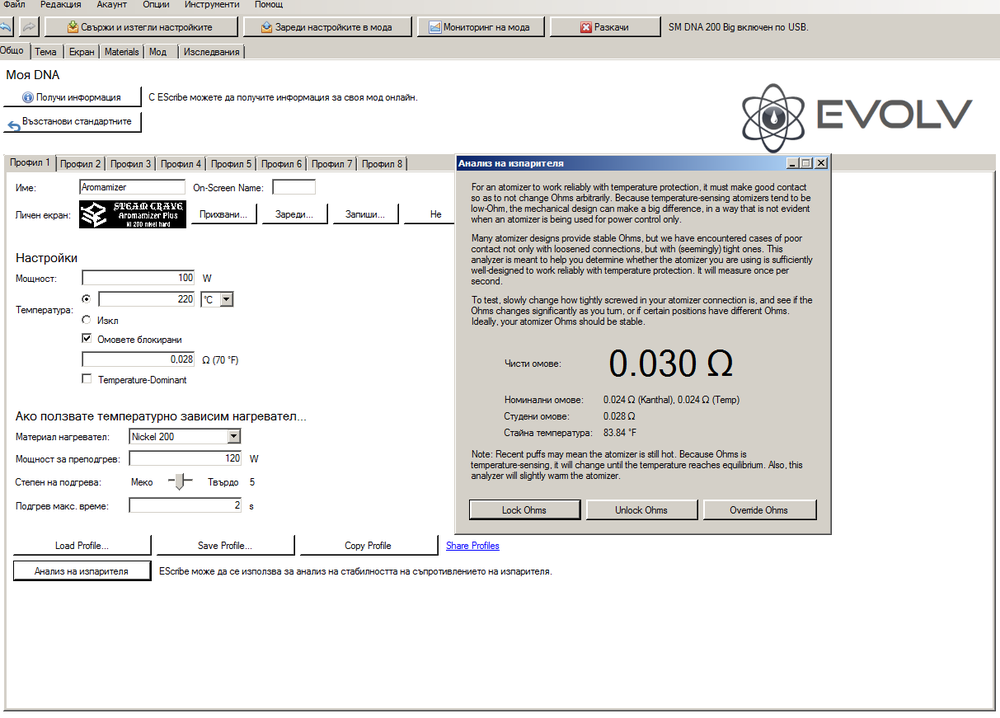Select the Профил 3 tab
The width and height of the screenshot is (1000, 718).
coord(131,164)
